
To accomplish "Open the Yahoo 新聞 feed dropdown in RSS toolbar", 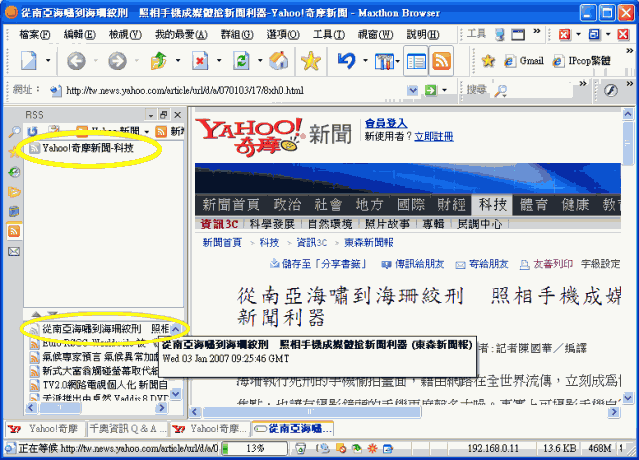I will pos(146,132).
